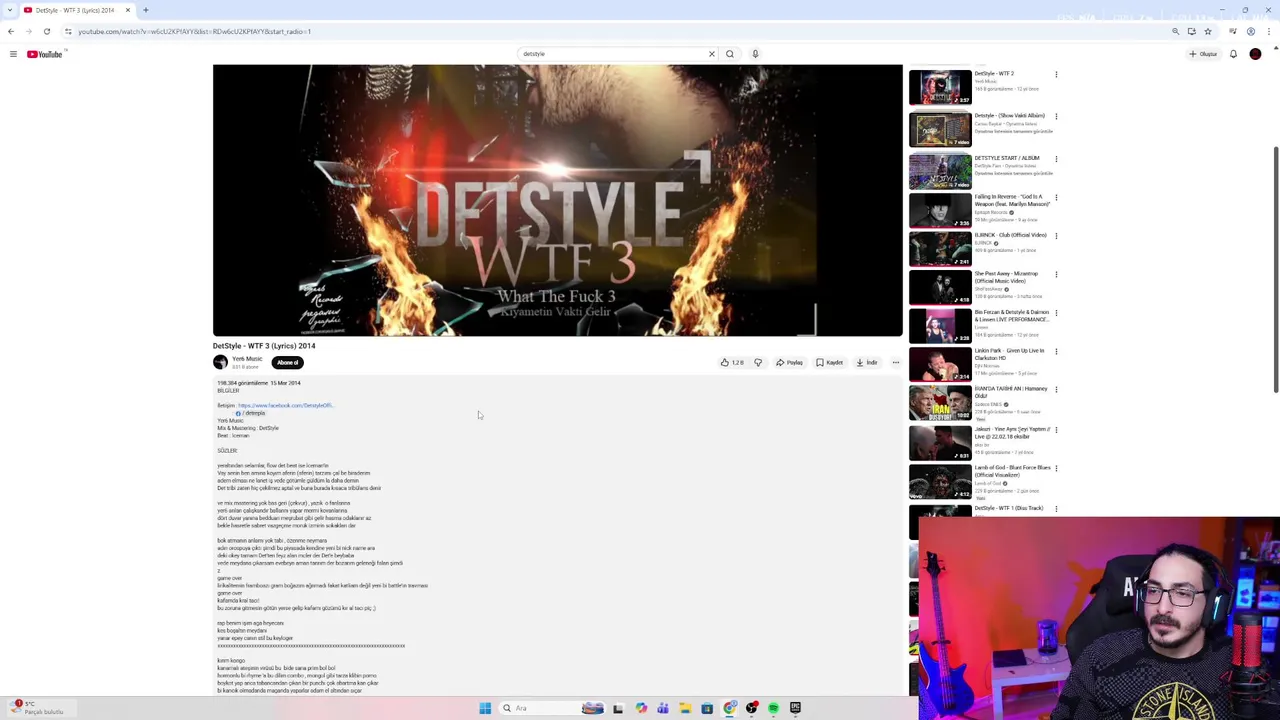Clear the search box with the X

coord(712,54)
